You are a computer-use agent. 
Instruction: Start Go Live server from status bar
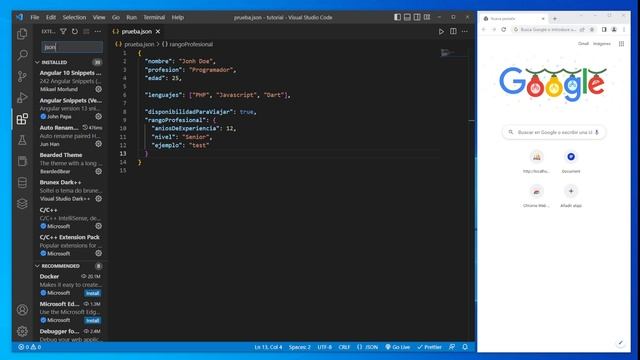click(398, 347)
